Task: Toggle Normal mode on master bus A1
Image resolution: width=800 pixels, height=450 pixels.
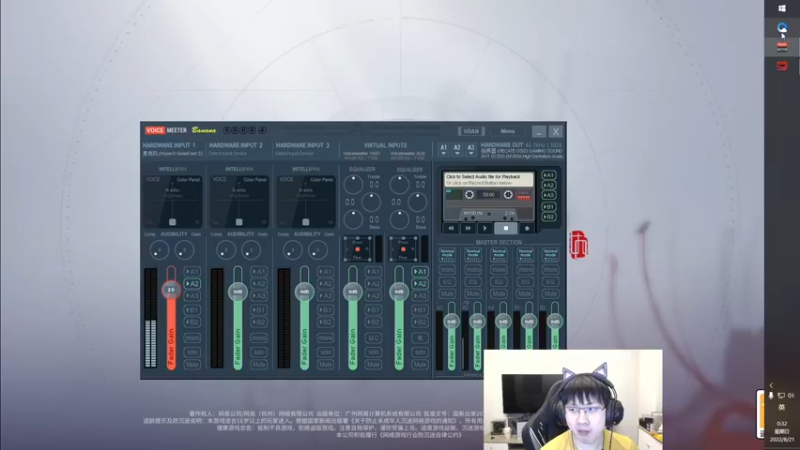Action: click(x=447, y=254)
